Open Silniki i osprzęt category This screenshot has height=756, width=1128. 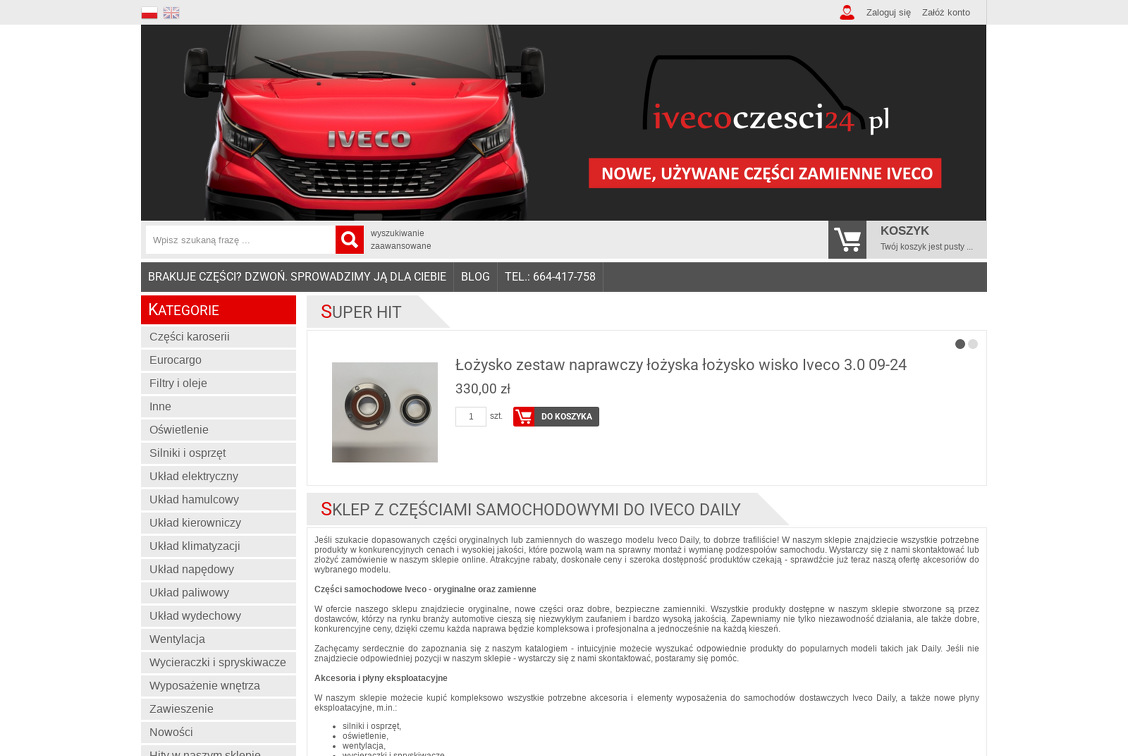pyautogui.click(x=218, y=453)
